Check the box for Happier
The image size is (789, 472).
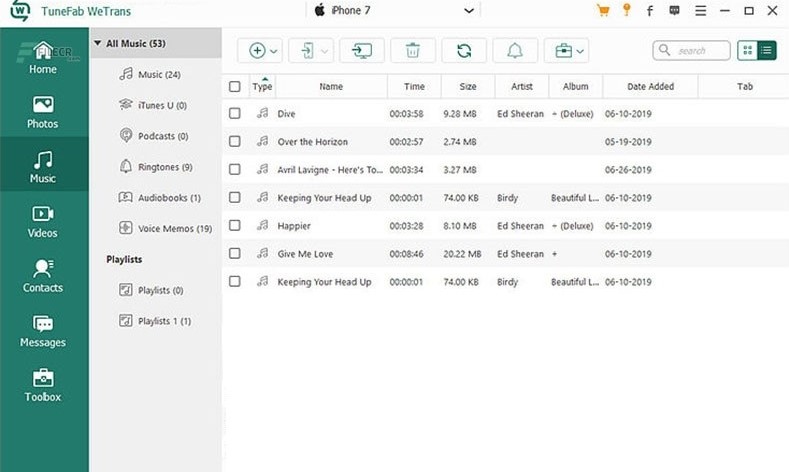click(234, 225)
